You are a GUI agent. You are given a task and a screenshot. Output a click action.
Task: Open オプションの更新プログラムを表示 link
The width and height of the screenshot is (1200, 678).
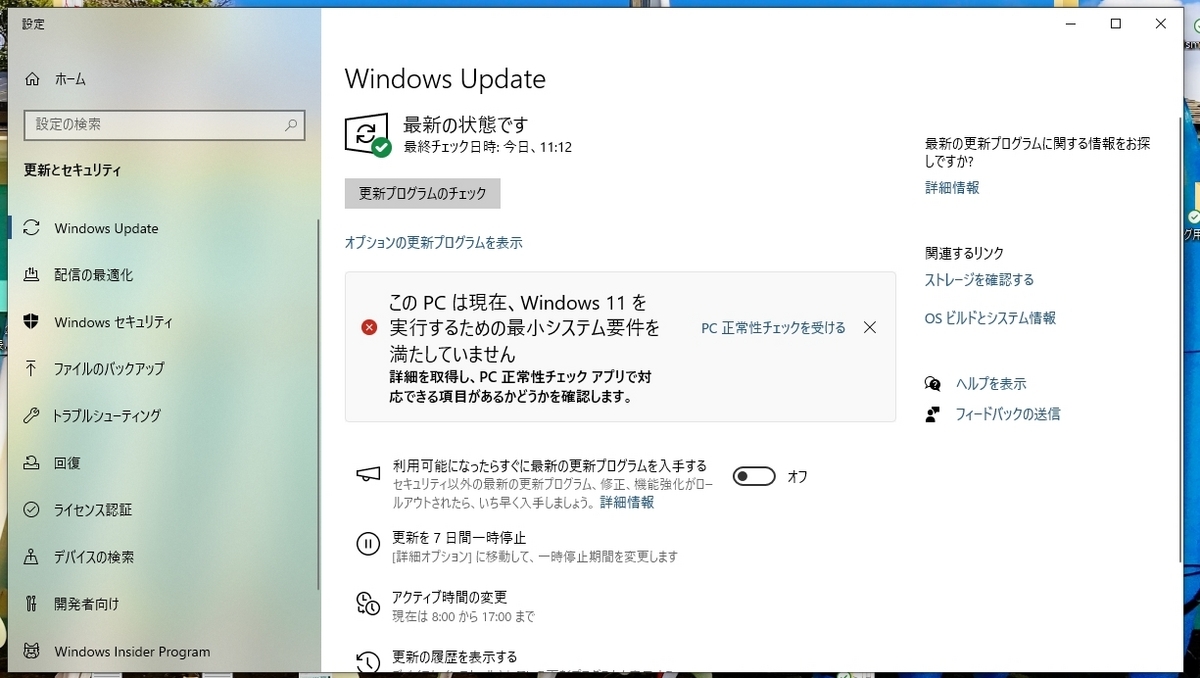tap(433, 242)
